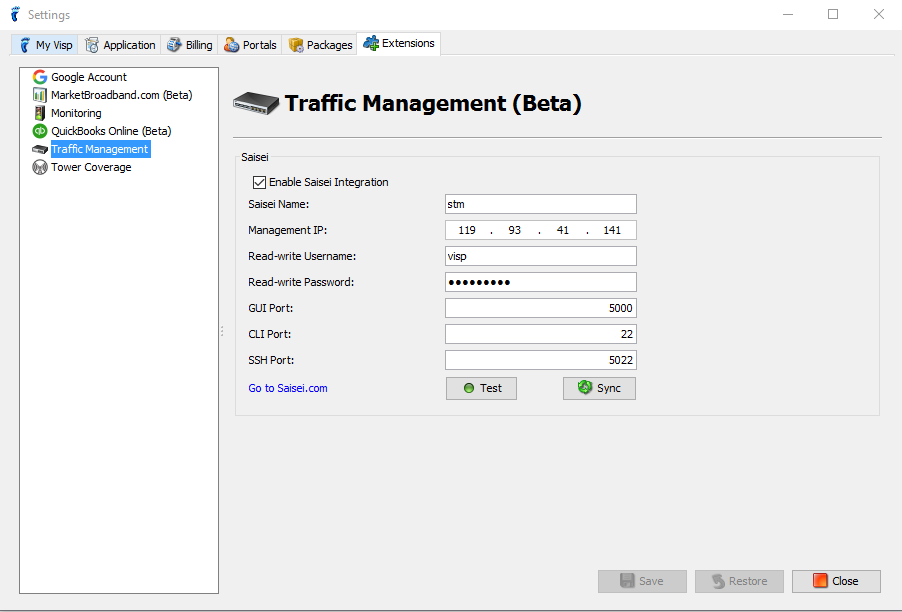Open the Go to Saisei.com link
The image size is (902, 612).
288,388
